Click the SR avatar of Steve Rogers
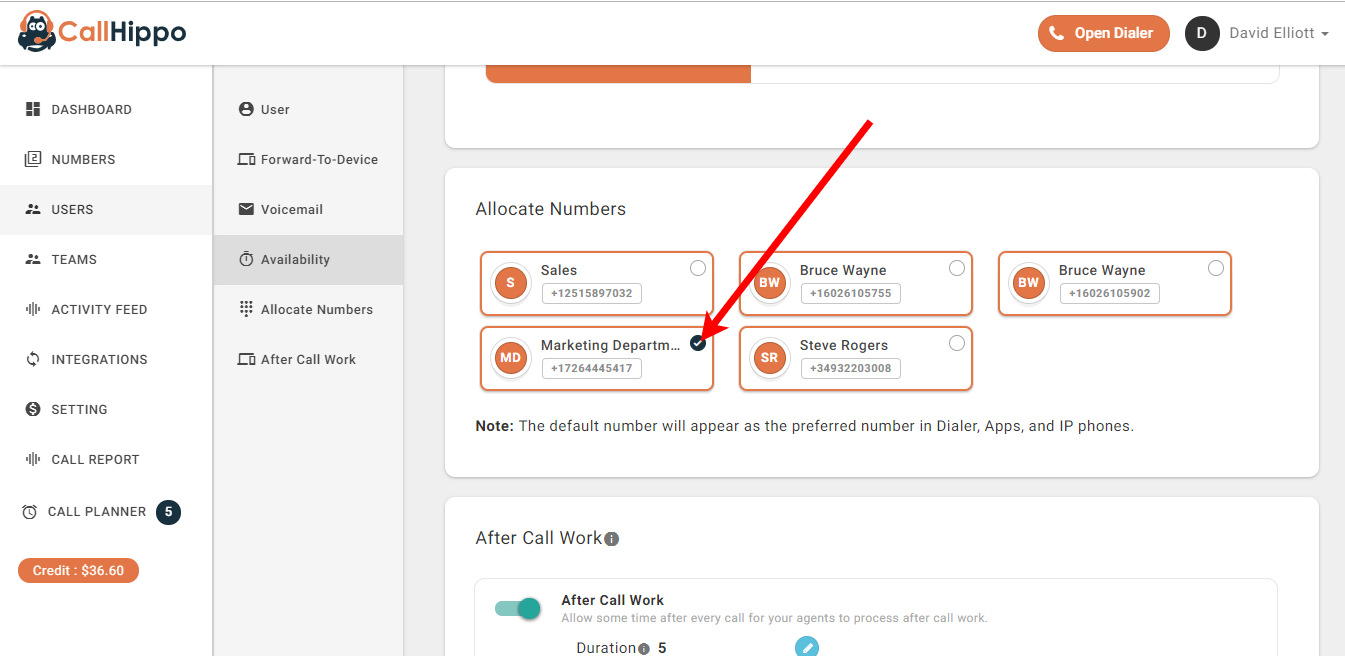The image size is (1345, 656). (x=769, y=358)
